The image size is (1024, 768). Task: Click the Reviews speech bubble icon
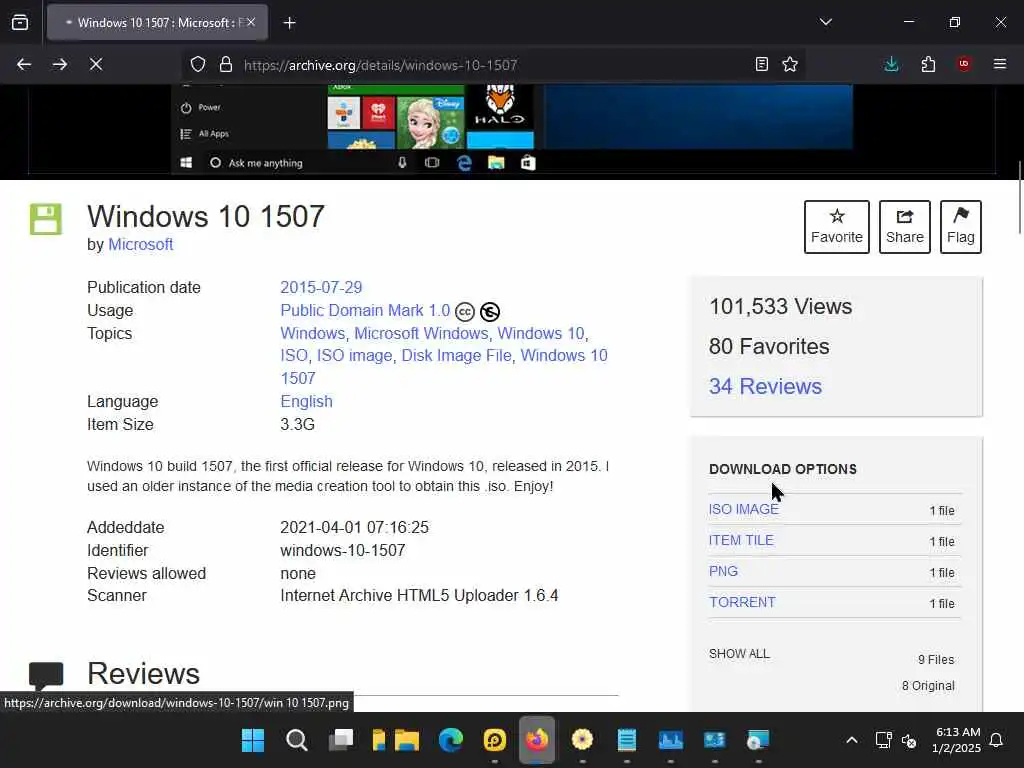[x=46, y=677]
